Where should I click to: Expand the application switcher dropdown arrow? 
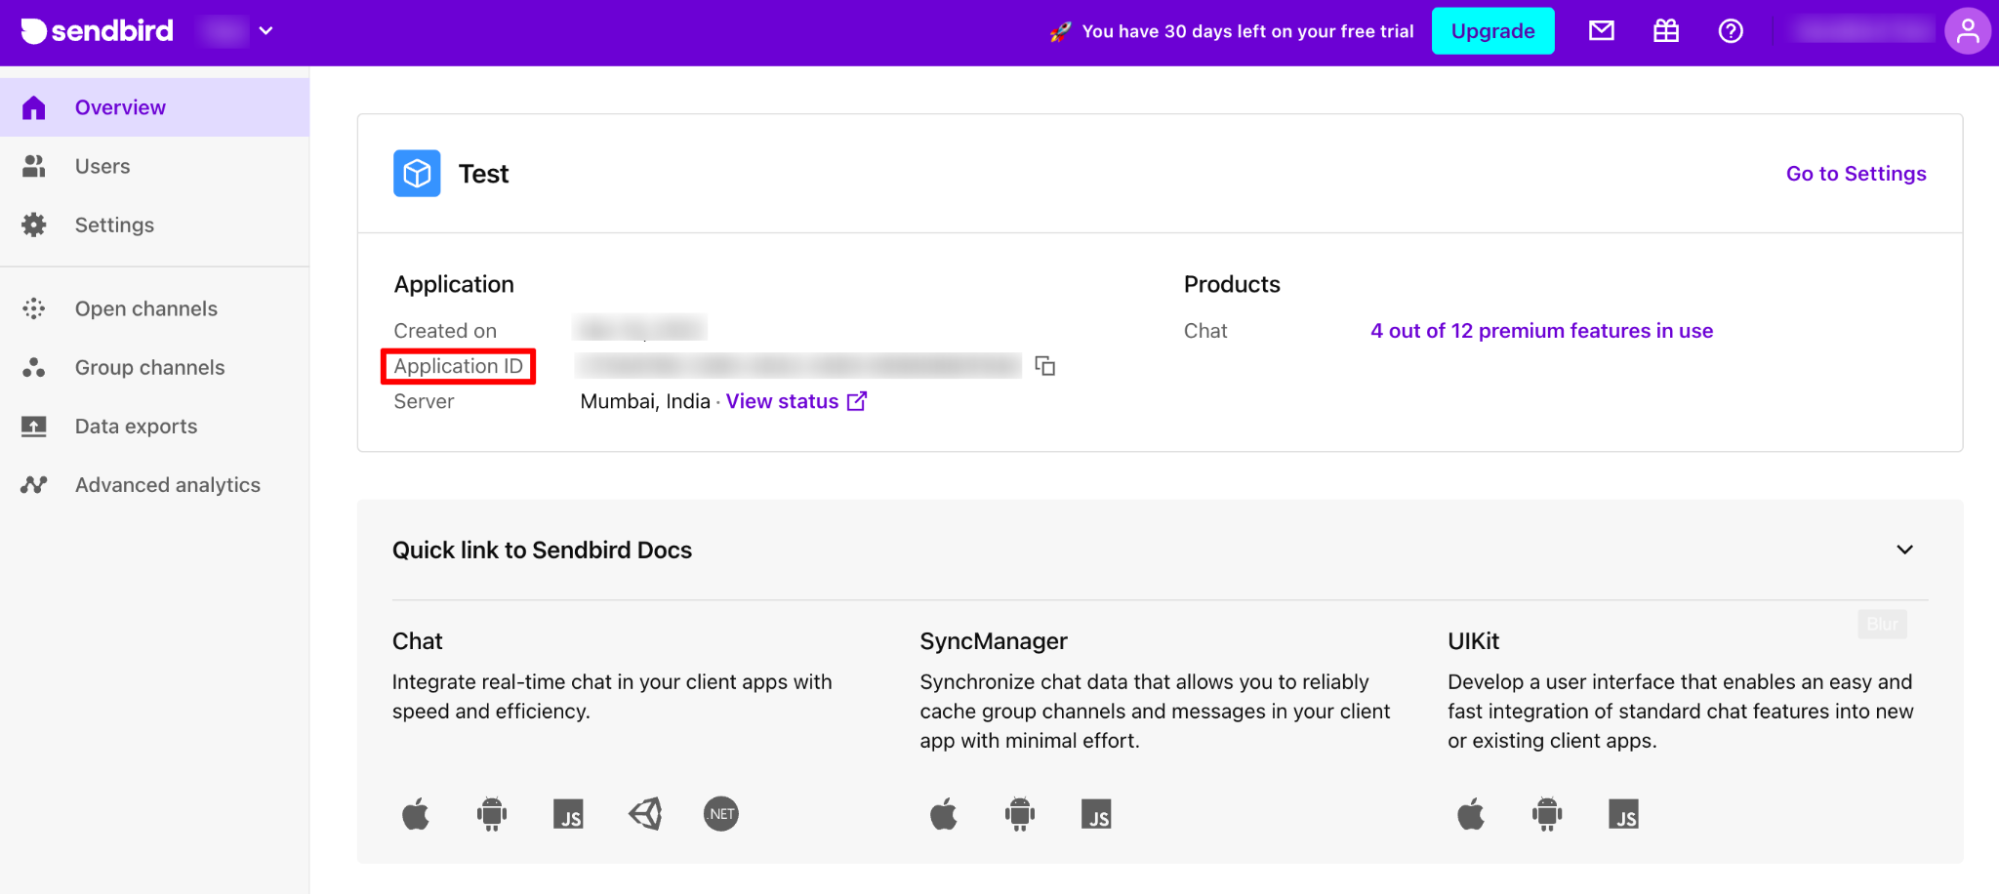click(x=266, y=31)
